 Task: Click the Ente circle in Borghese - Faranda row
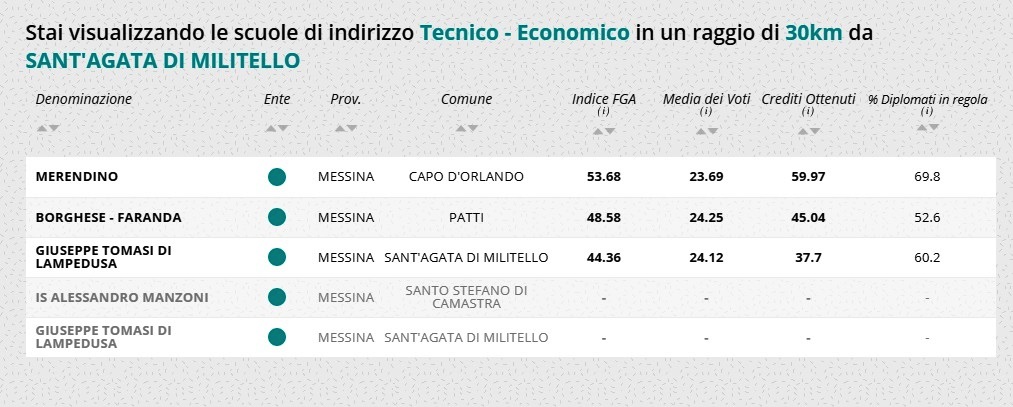click(277, 217)
